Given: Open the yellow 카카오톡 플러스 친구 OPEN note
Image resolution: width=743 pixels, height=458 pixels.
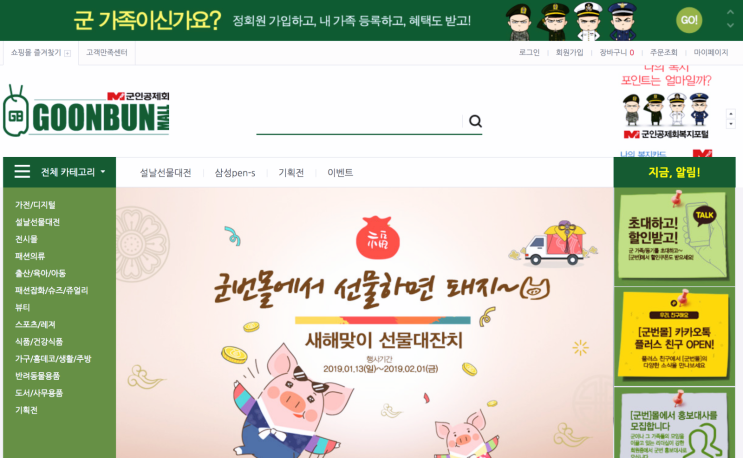Looking at the screenshot, I should coord(673,336).
